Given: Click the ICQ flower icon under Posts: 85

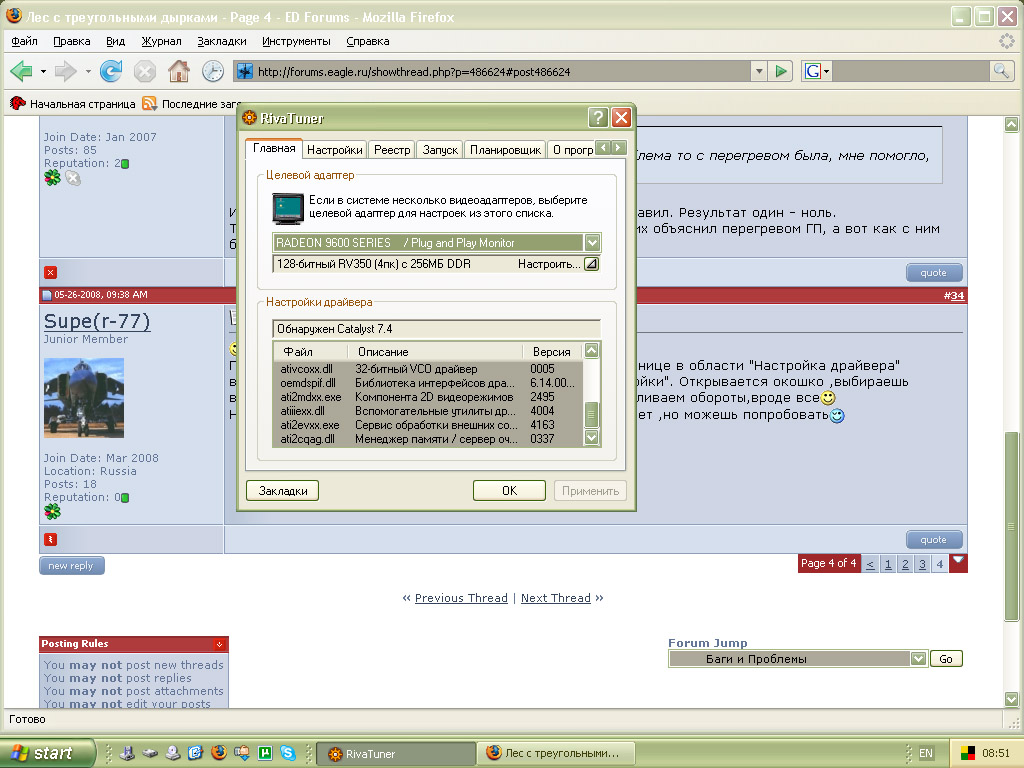Looking at the screenshot, I should (52, 178).
